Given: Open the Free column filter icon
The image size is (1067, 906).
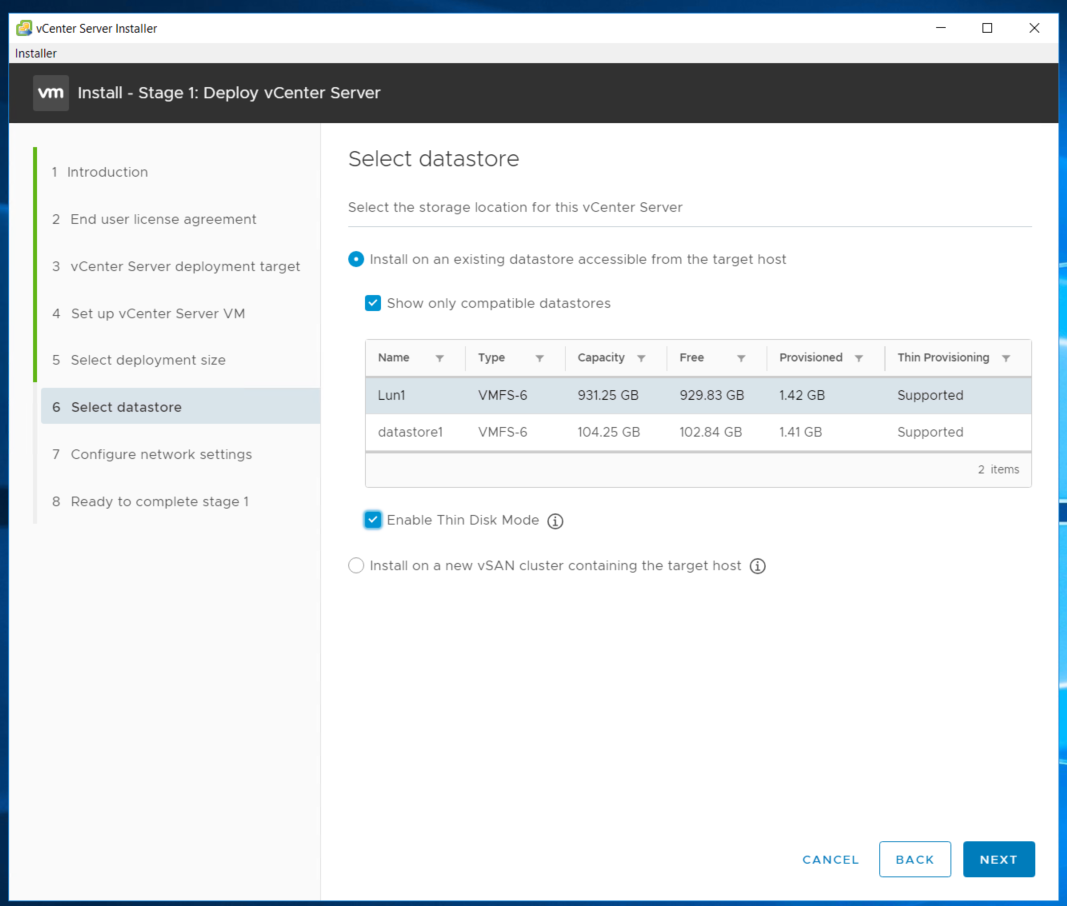Looking at the screenshot, I should point(741,358).
